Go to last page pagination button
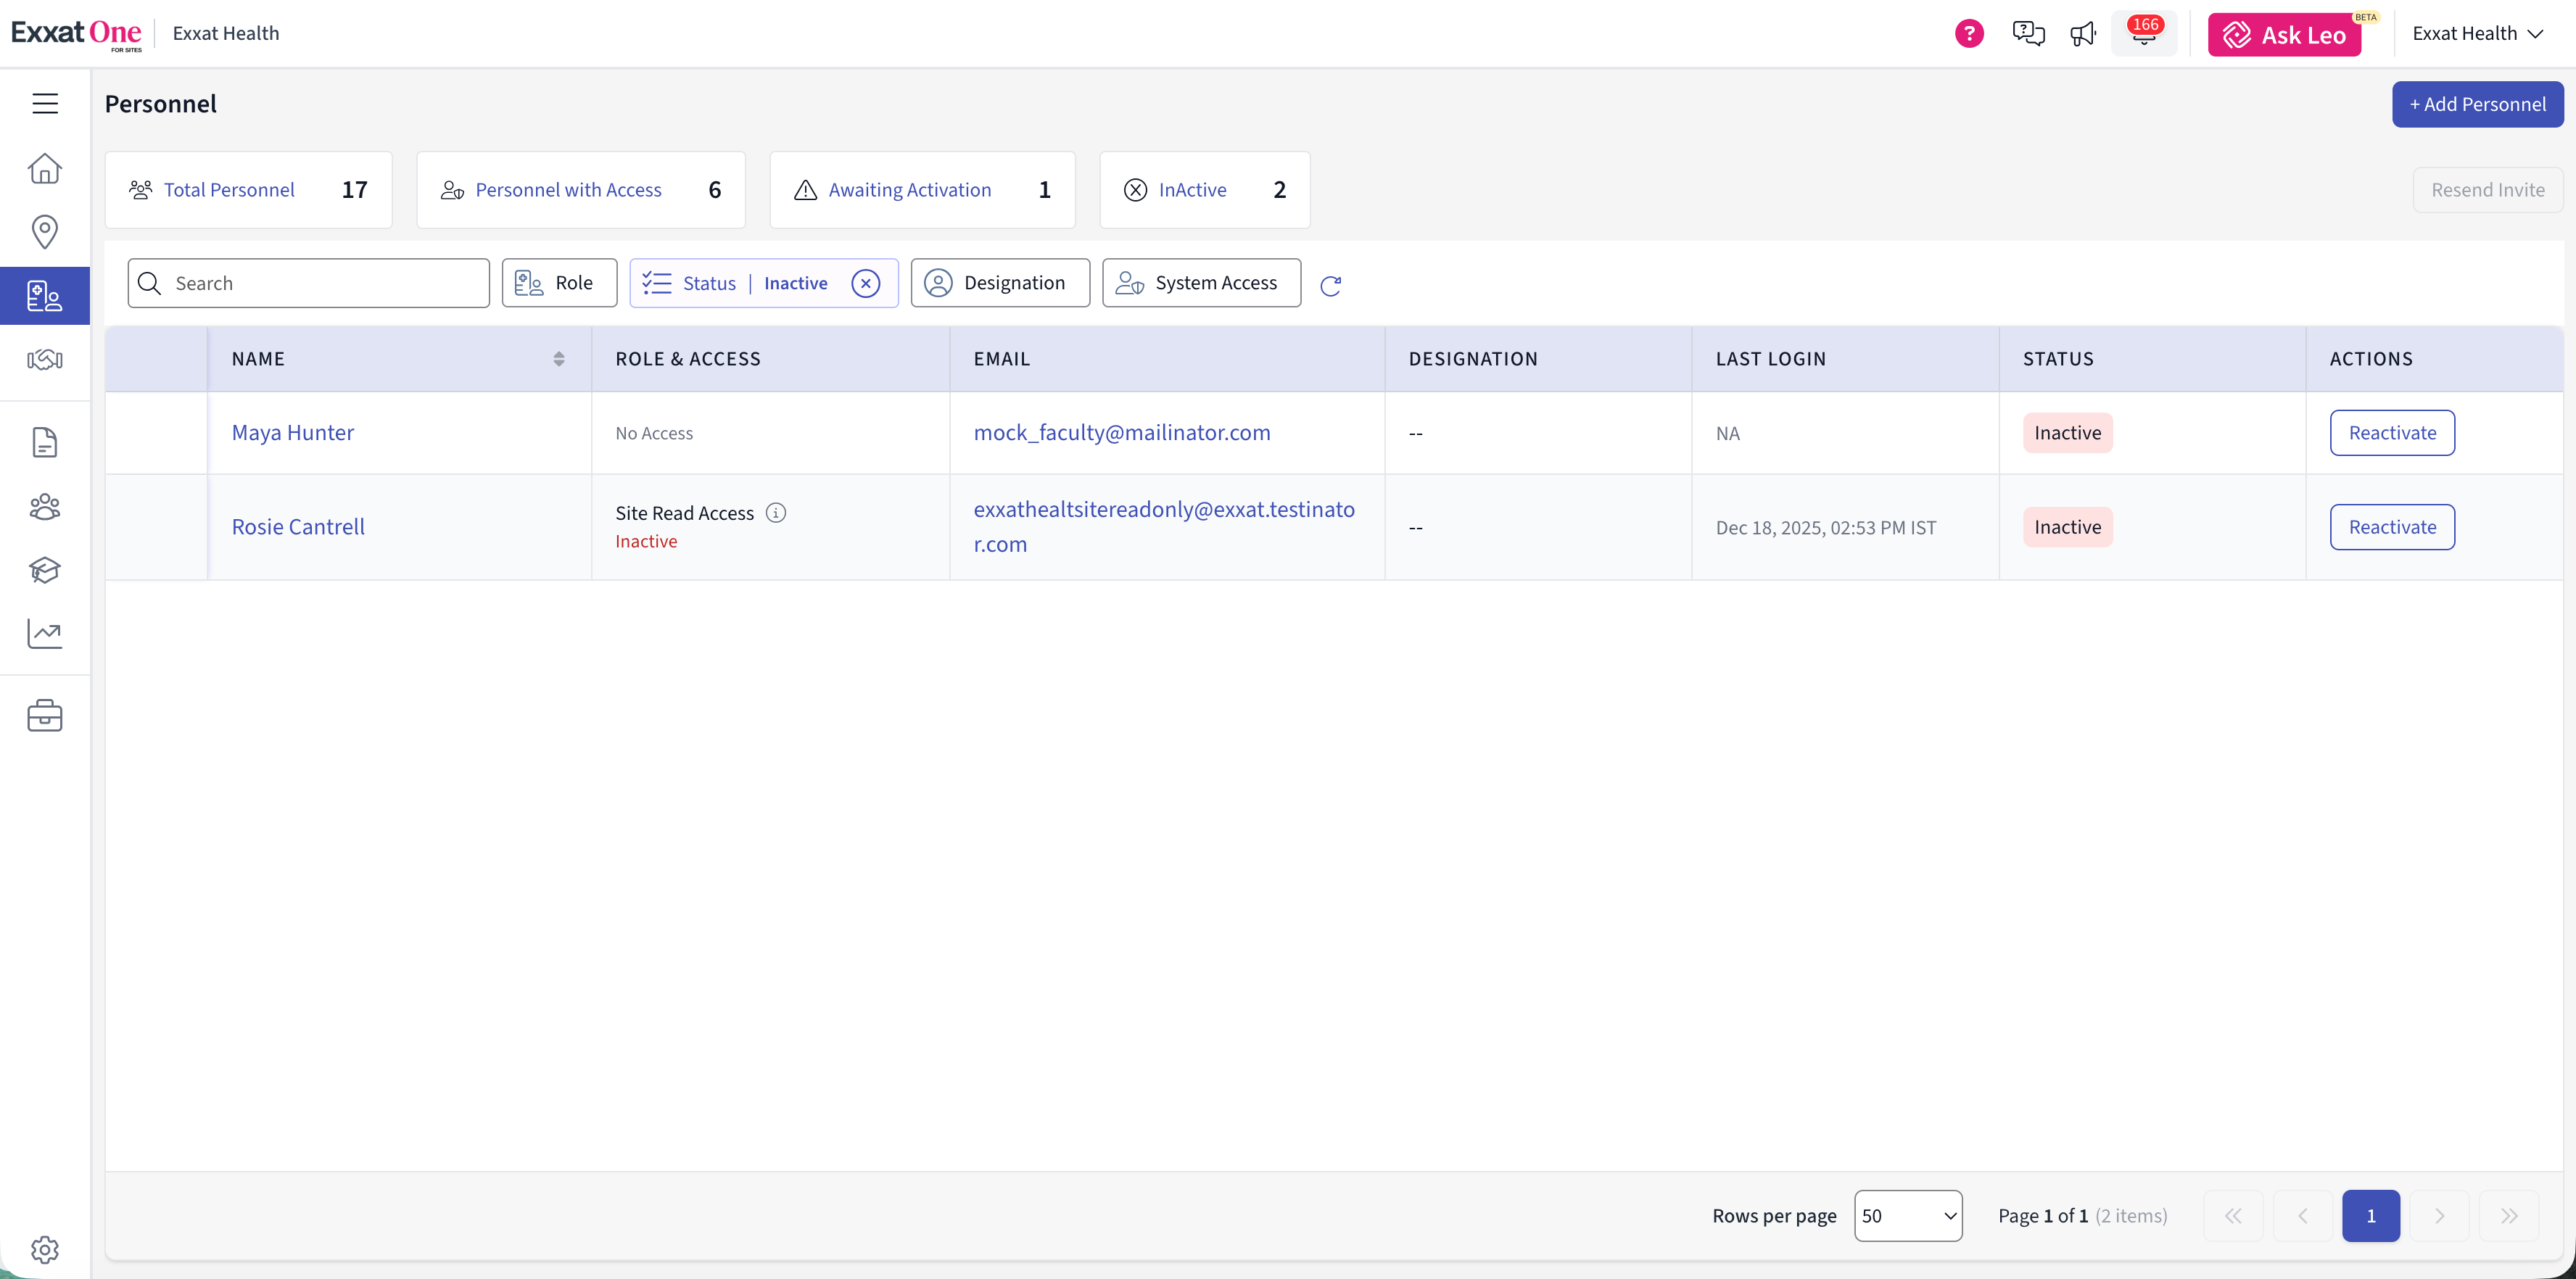The image size is (2576, 1279). point(2508,1216)
